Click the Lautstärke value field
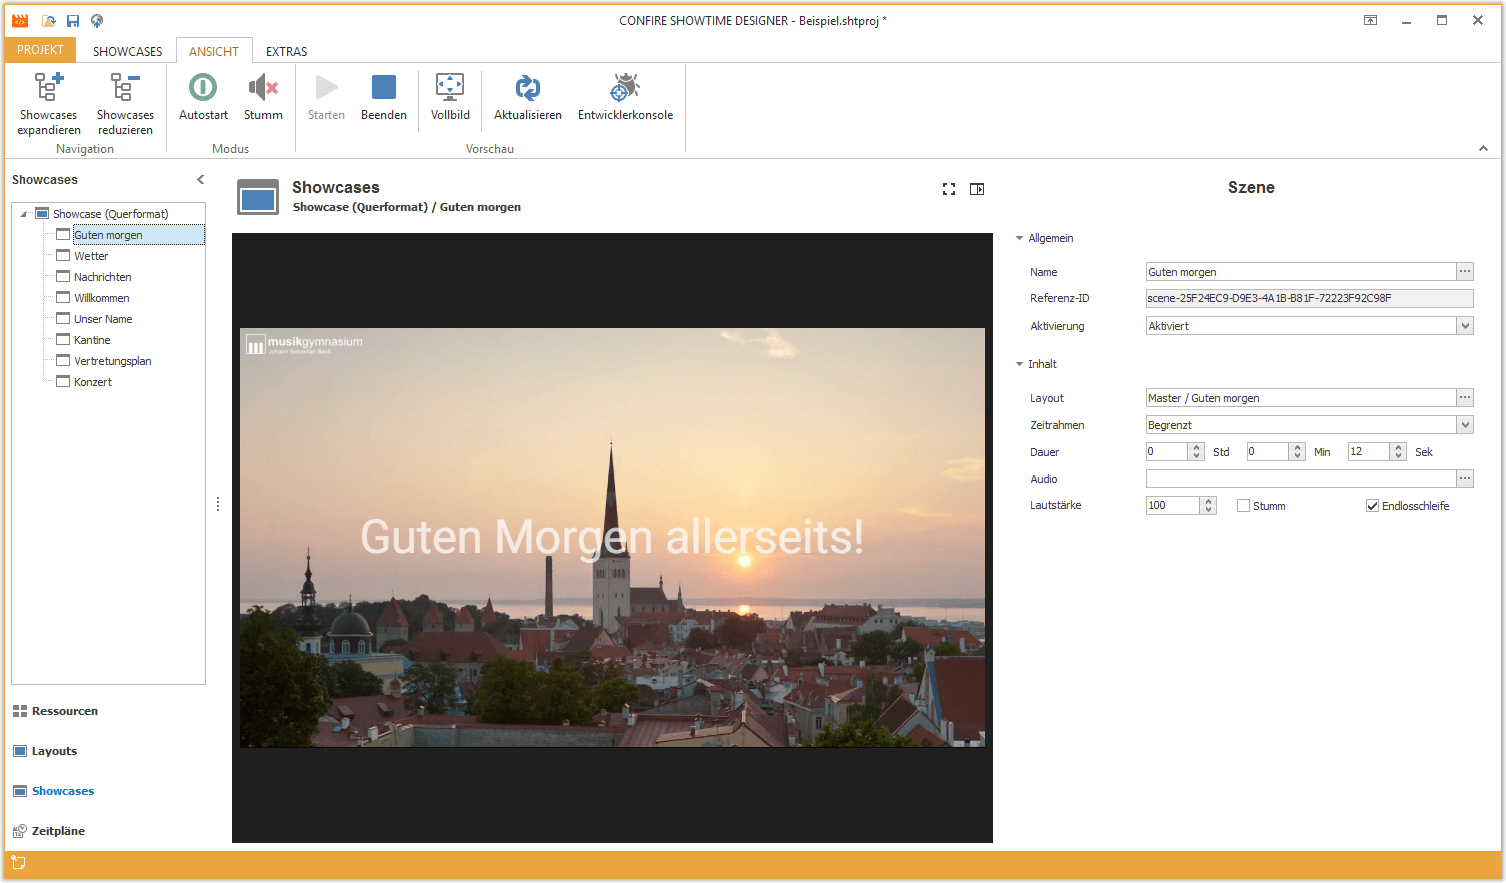1506x883 pixels. pos(1172,506)
